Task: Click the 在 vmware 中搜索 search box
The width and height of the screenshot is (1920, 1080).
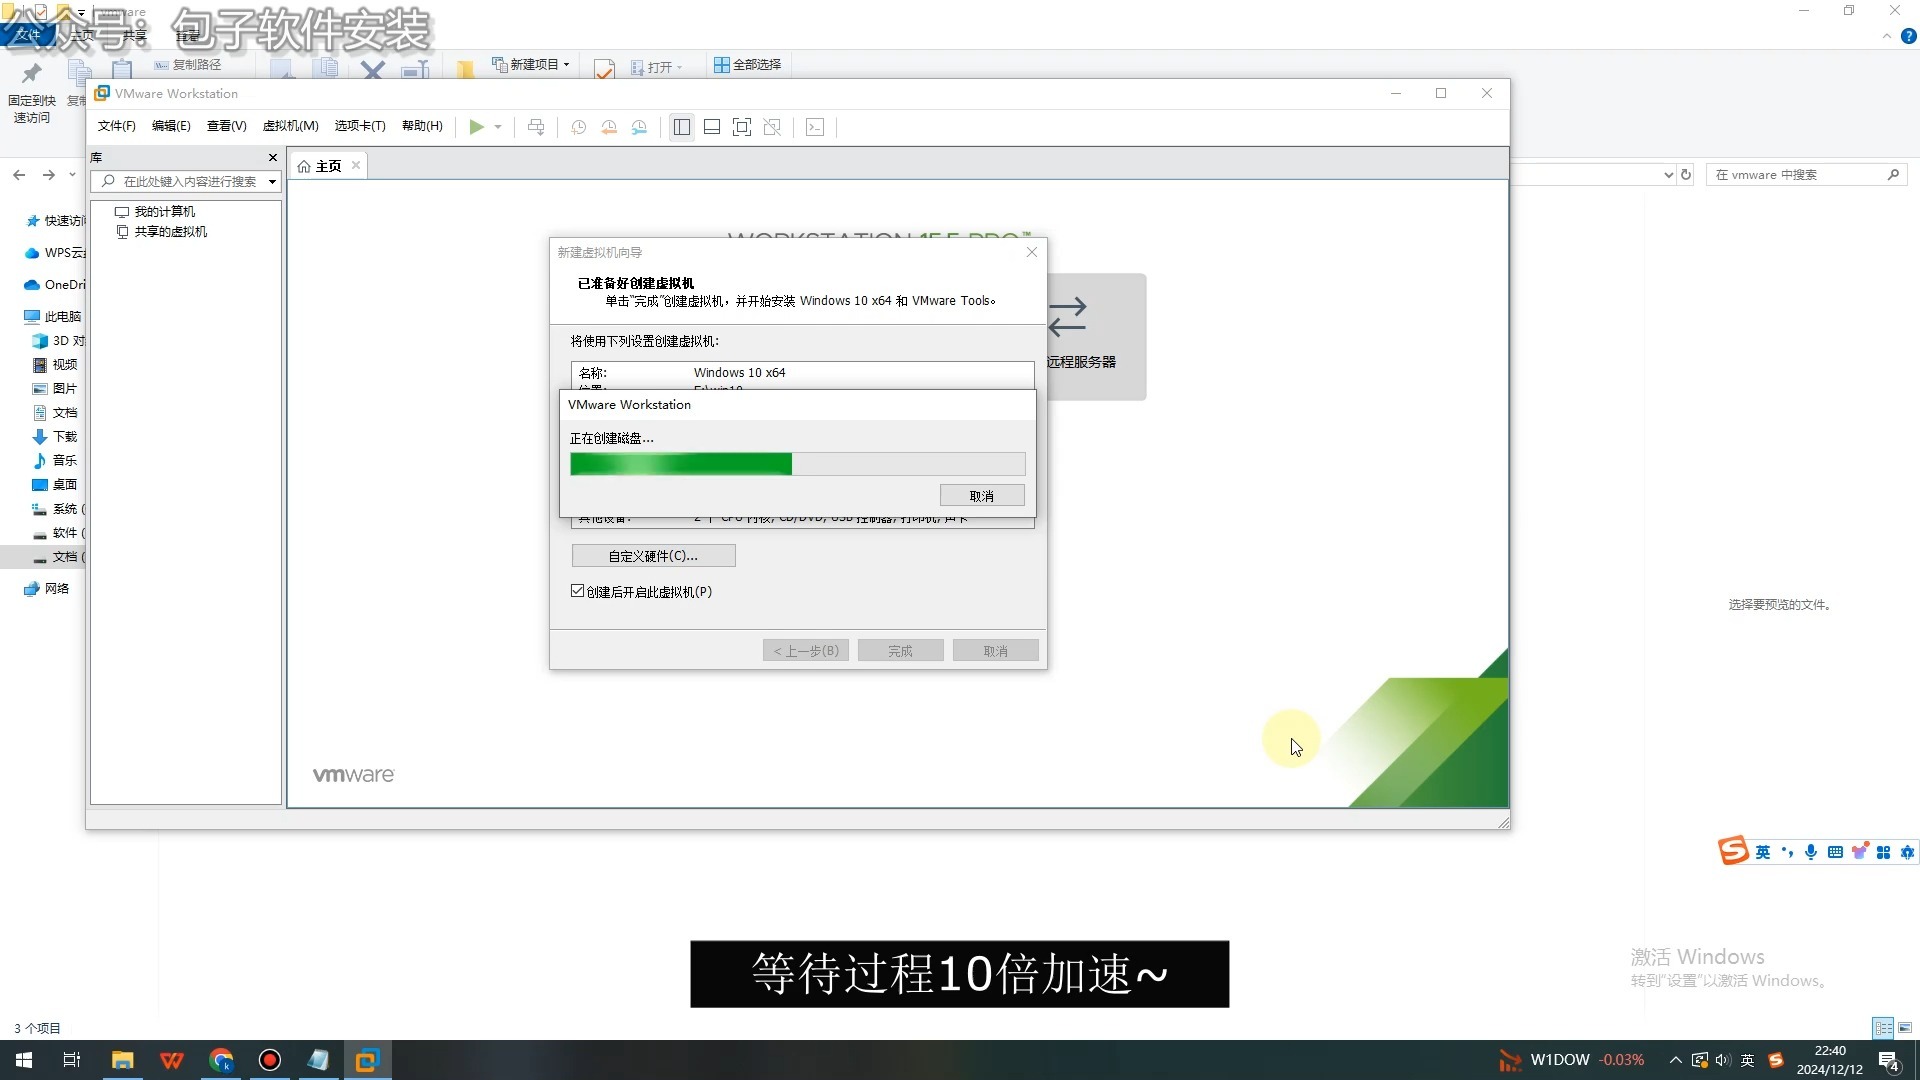Action: (1806, 175)
